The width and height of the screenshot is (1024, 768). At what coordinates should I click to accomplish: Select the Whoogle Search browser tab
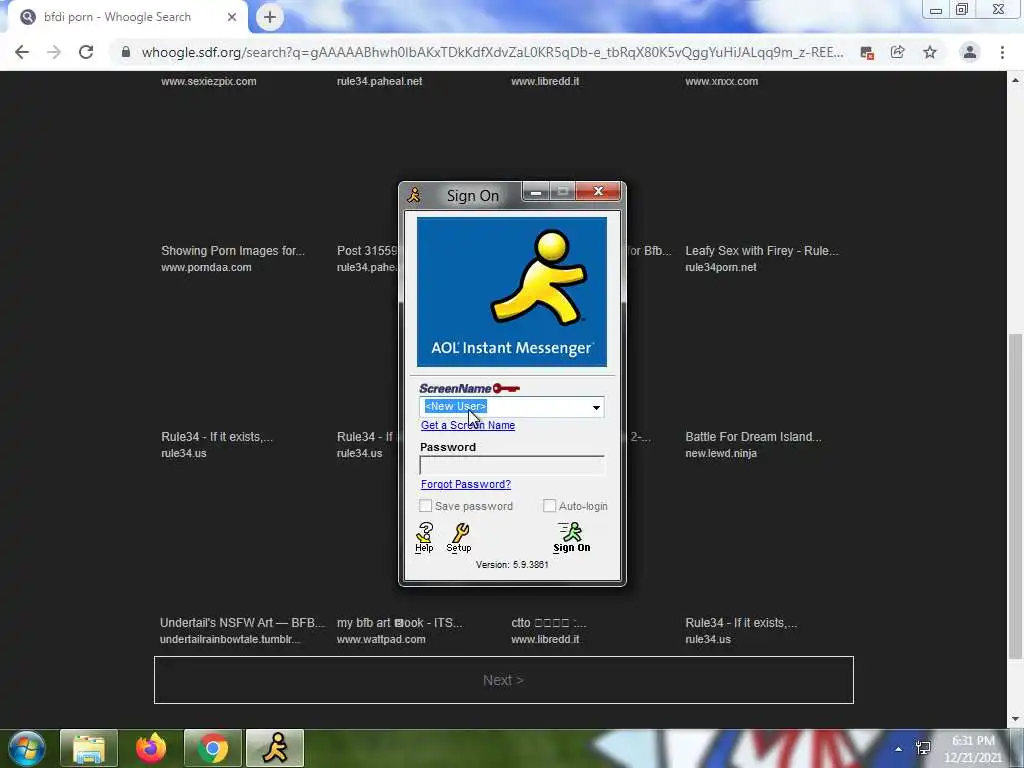[x=127, y=17]
